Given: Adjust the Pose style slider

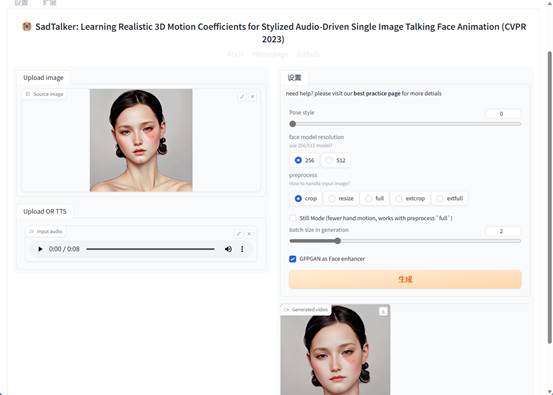Looking at the screenshot, I should coord(405,124).
